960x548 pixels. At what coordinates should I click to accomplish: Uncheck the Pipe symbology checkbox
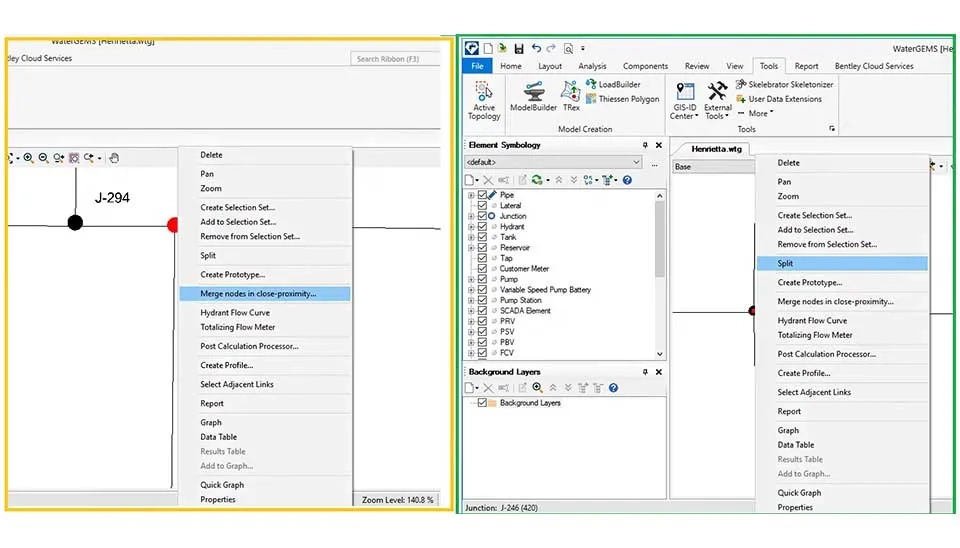point(483,195)
